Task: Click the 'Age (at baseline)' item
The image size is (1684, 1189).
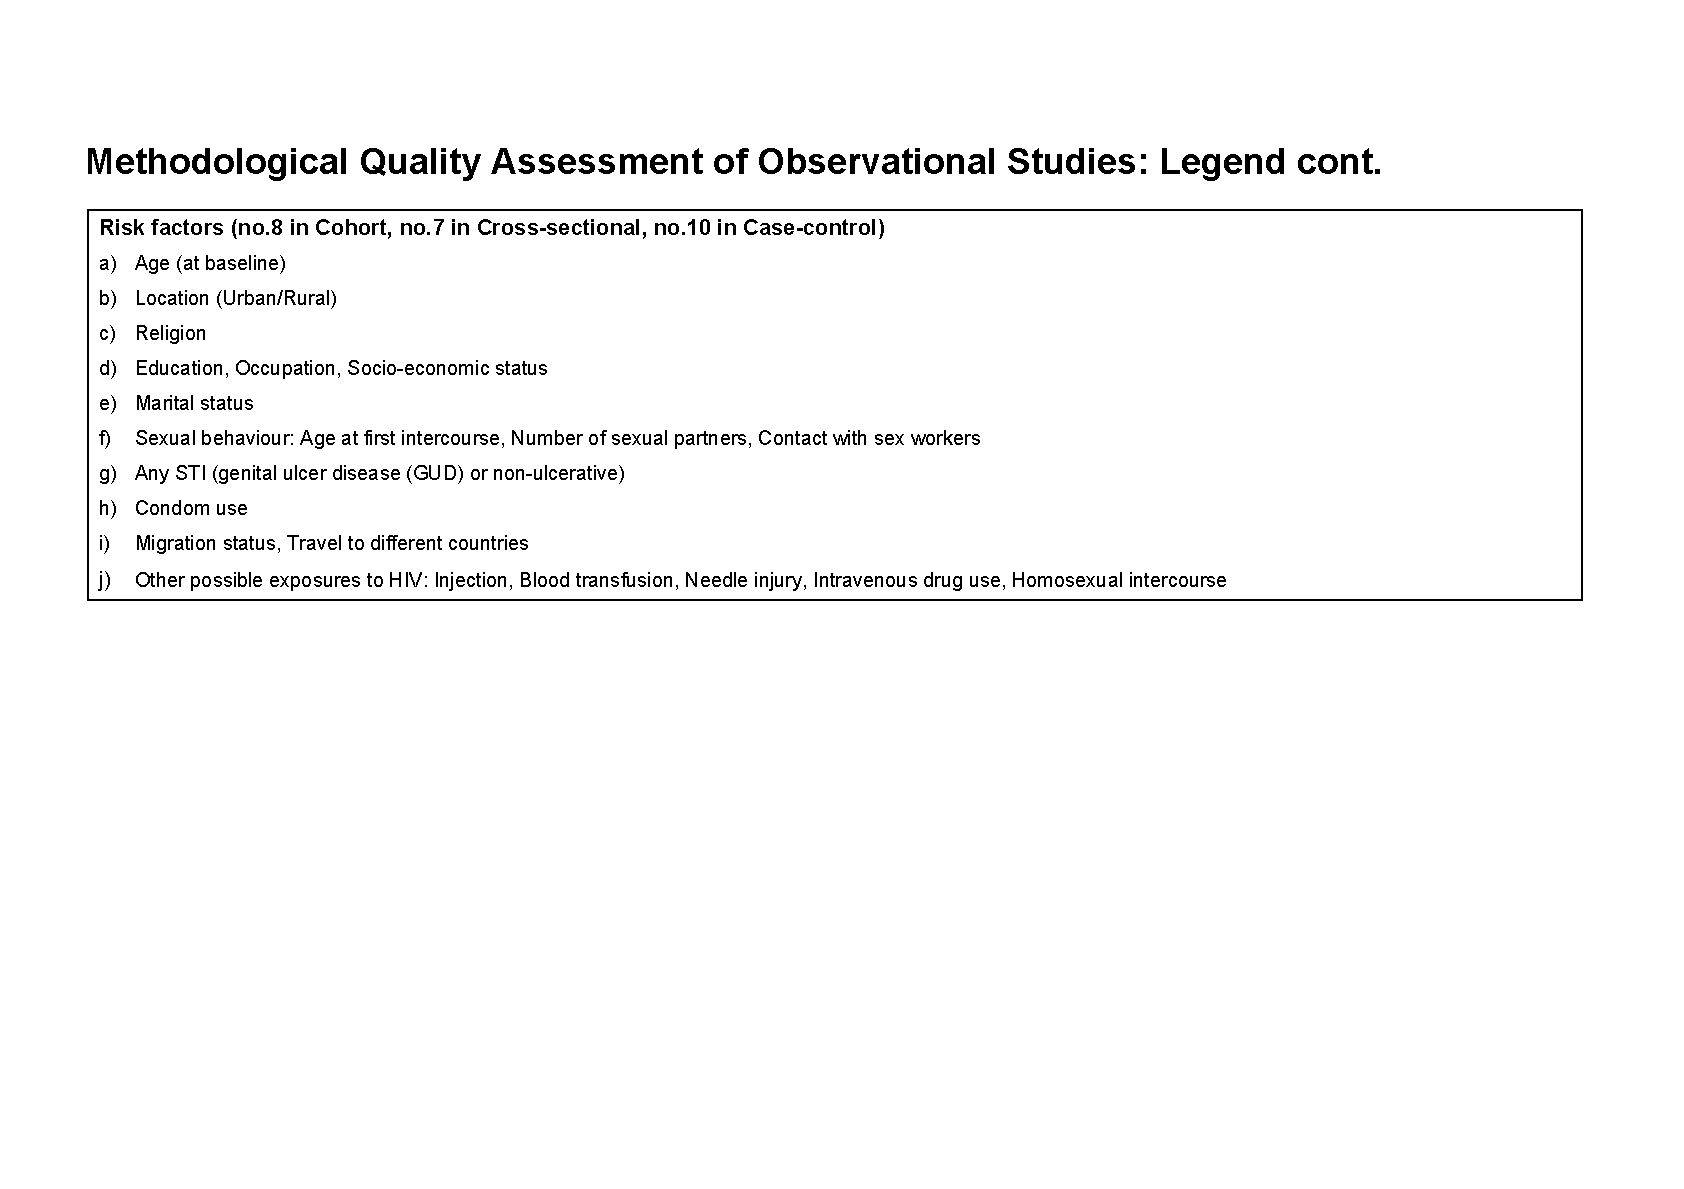Action: tap(210, 263)
